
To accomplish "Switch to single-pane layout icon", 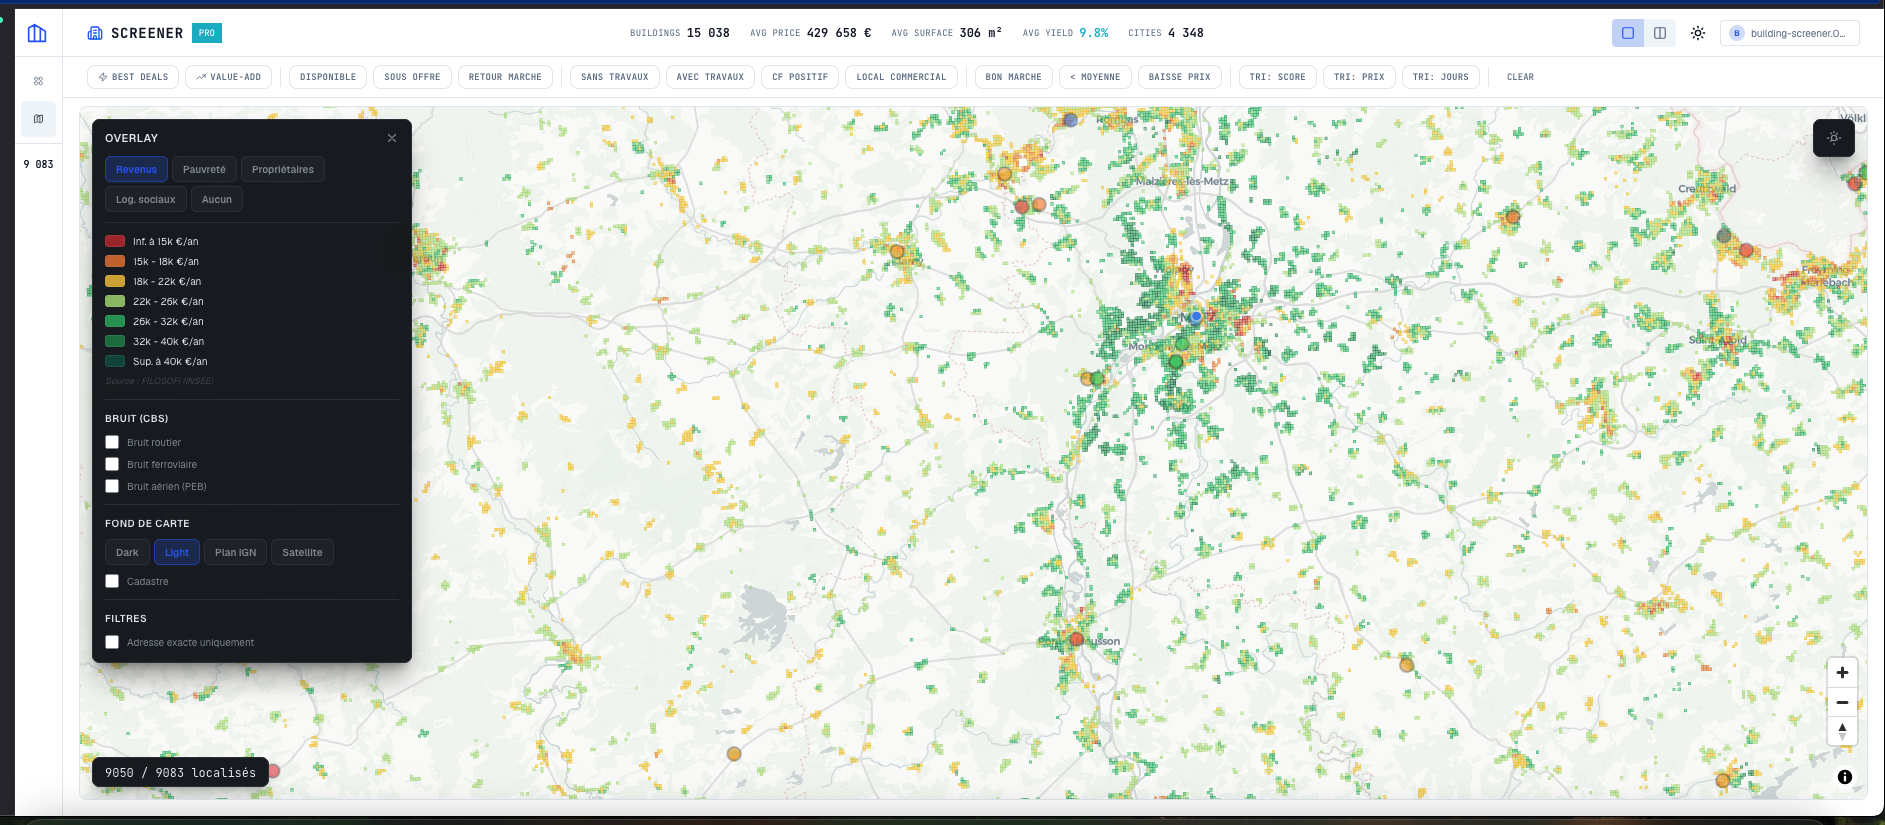I will pos(1628,33).
